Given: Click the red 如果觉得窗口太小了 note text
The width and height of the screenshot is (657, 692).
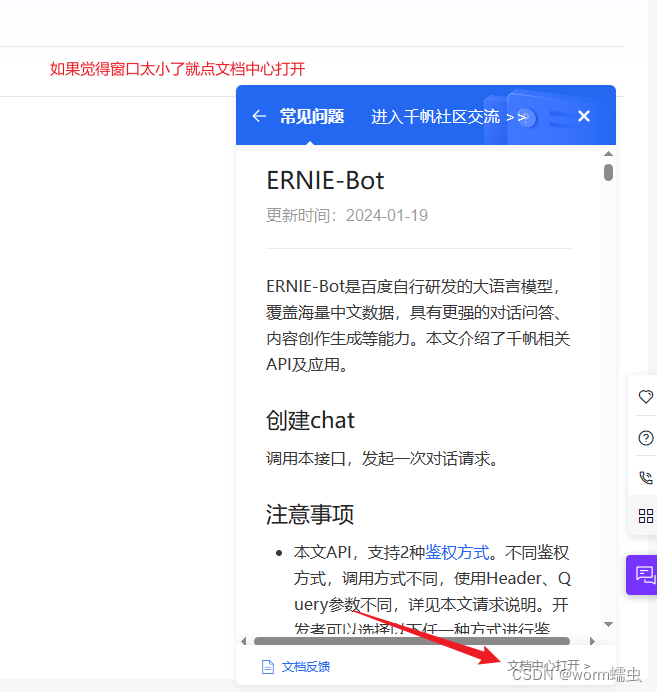Looking at the screenshot, I should [177, 69].
